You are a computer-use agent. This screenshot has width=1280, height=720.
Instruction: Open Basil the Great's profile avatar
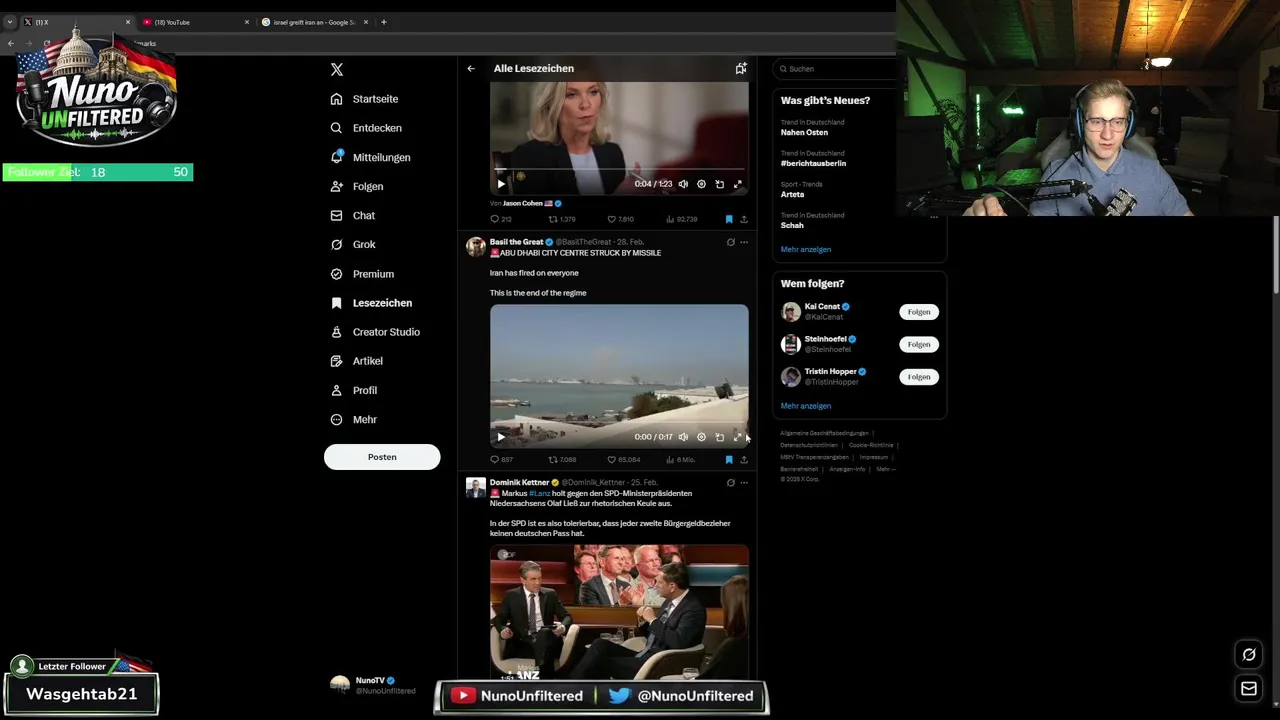coord(476,246)
